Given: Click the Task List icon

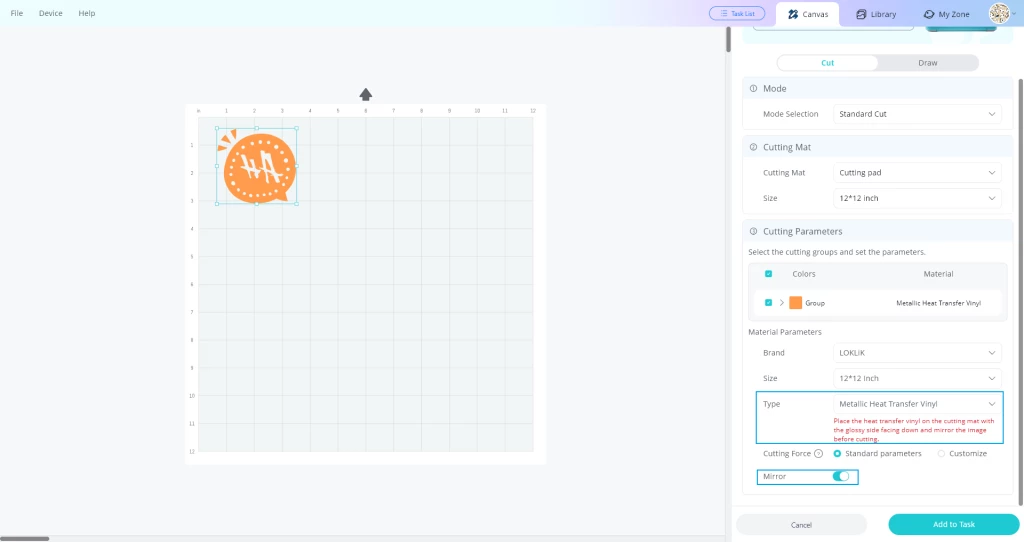Looking at the screenshot, I should point(724,13).
